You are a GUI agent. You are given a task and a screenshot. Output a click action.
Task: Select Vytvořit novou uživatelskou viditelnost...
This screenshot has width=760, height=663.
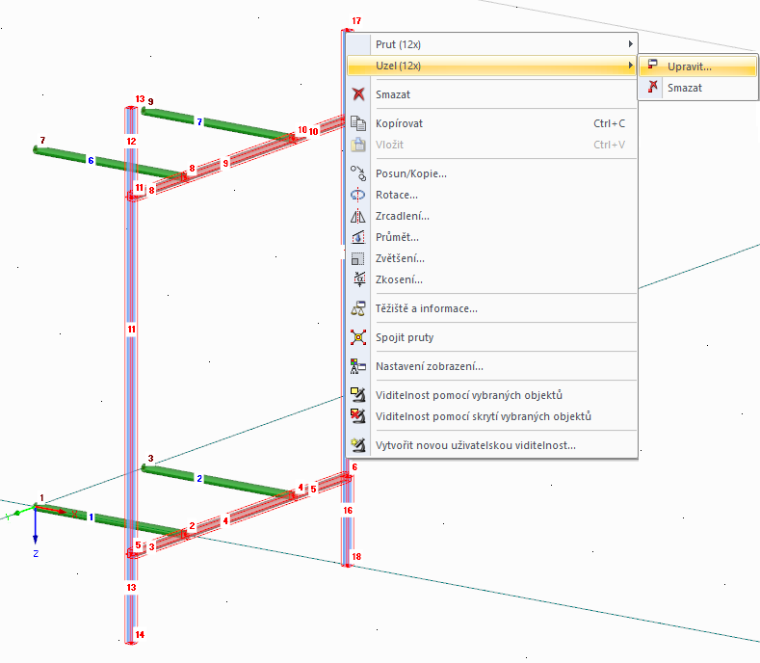point(491,445)
